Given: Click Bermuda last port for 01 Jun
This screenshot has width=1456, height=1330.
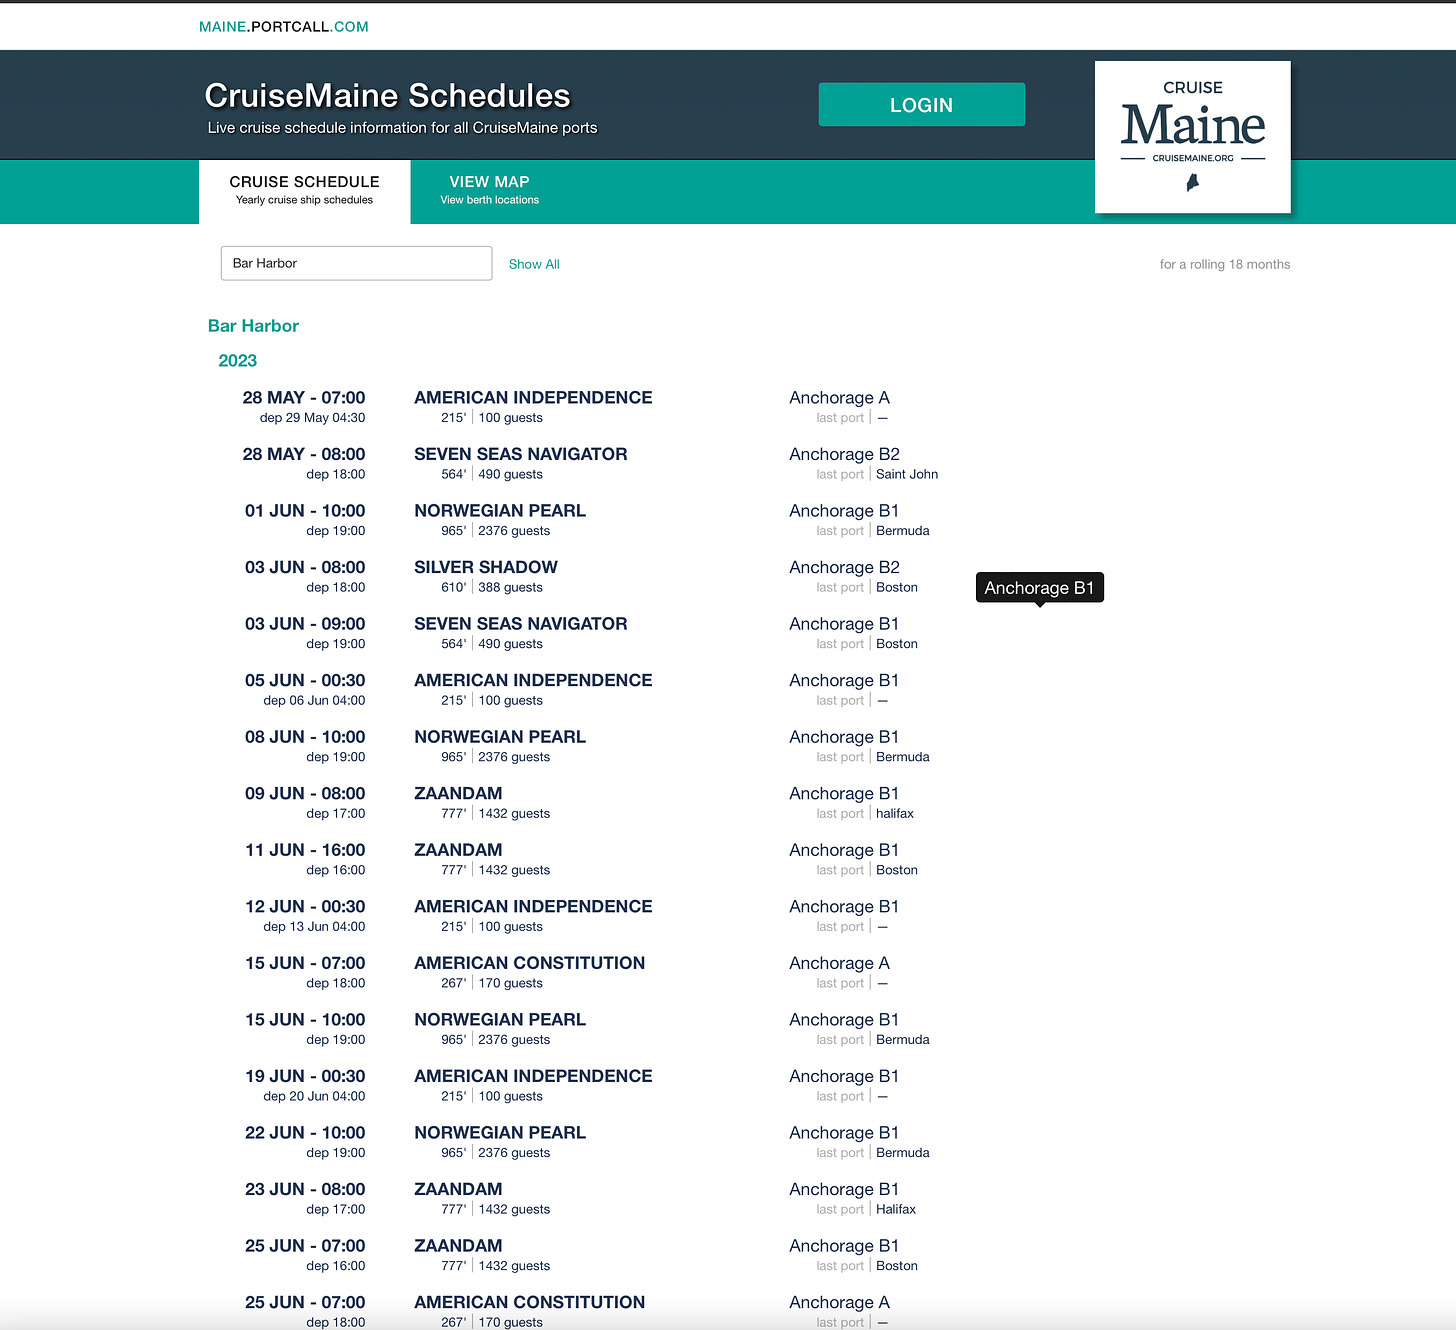Looking at the screenshot, I should click(x=903, y=531).
